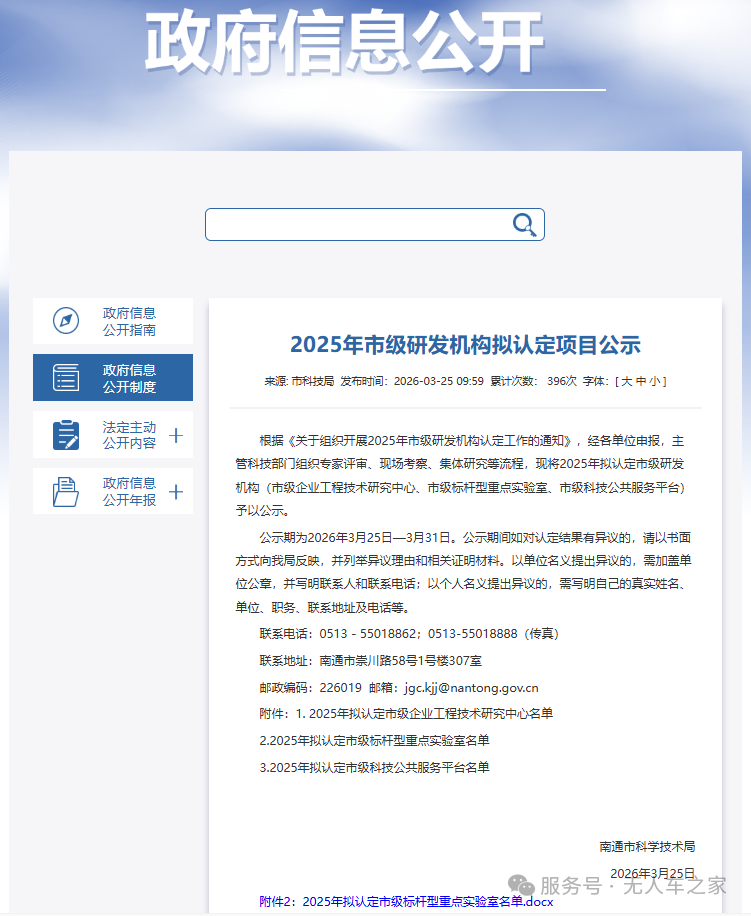The image size is (751, 916).
Task: Click the 政府信息公开 banner title
Action: click(x=344, y=41)
